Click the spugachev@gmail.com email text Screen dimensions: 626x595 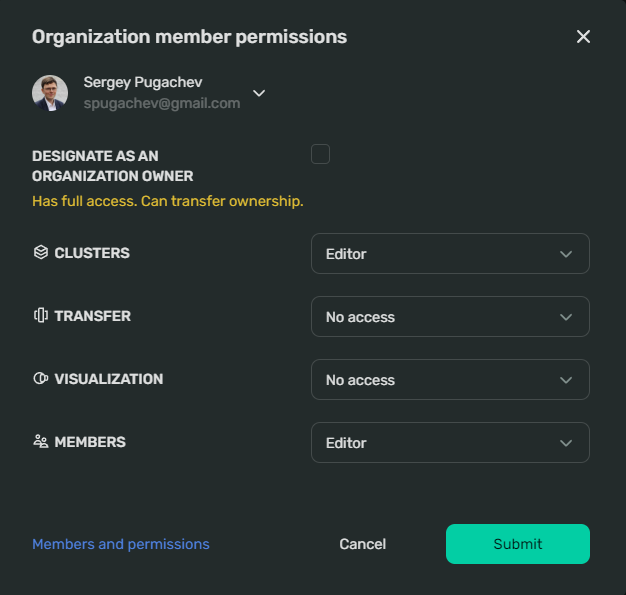pos(162,103)
